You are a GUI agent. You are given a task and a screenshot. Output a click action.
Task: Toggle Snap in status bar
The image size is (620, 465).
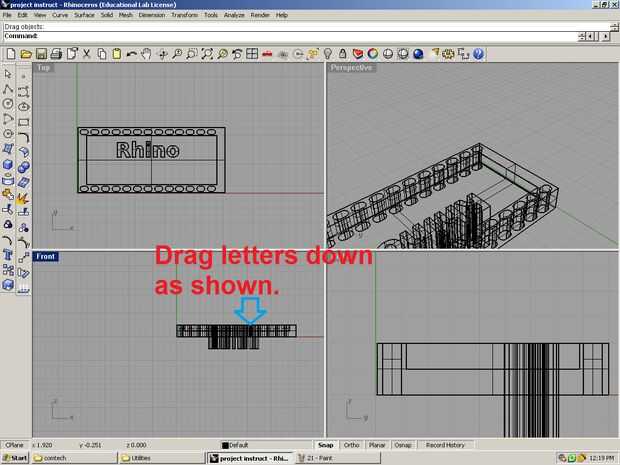[325, 445]
